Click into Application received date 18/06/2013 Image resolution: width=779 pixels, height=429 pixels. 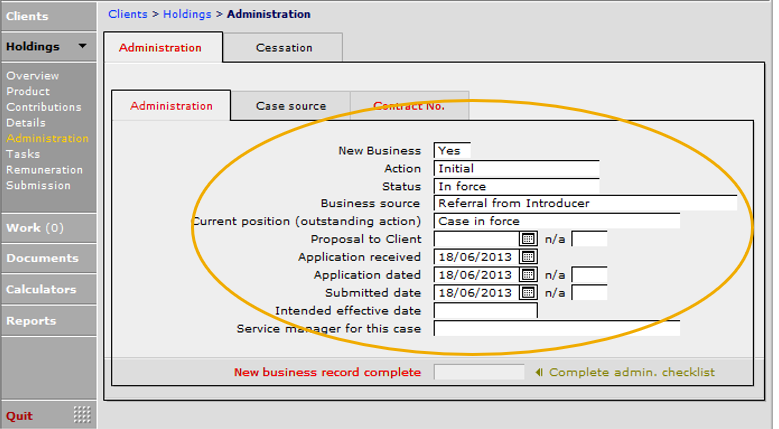point(476,257)
